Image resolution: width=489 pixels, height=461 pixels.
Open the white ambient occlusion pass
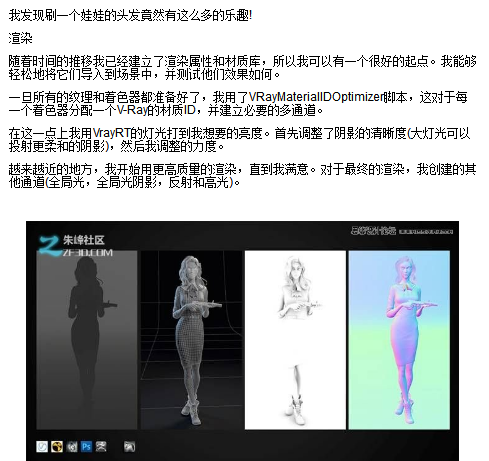pyautogui.click(x=295, y=340)
